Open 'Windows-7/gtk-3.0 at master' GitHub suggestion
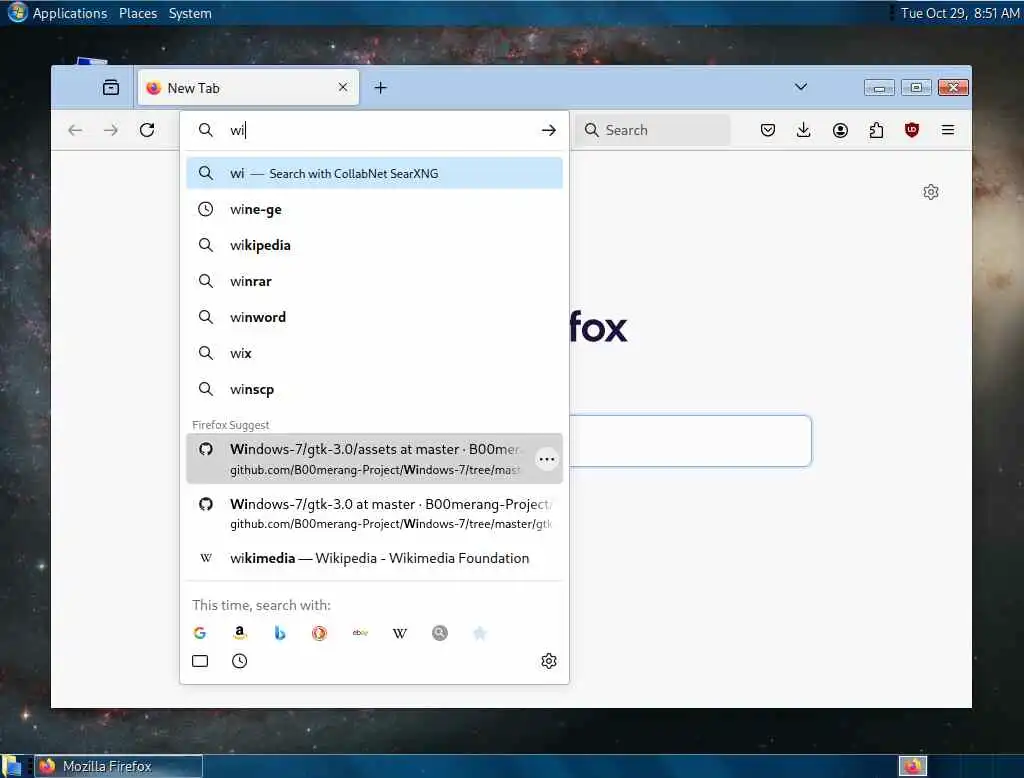1024x778 pixels. coord(374,513)
